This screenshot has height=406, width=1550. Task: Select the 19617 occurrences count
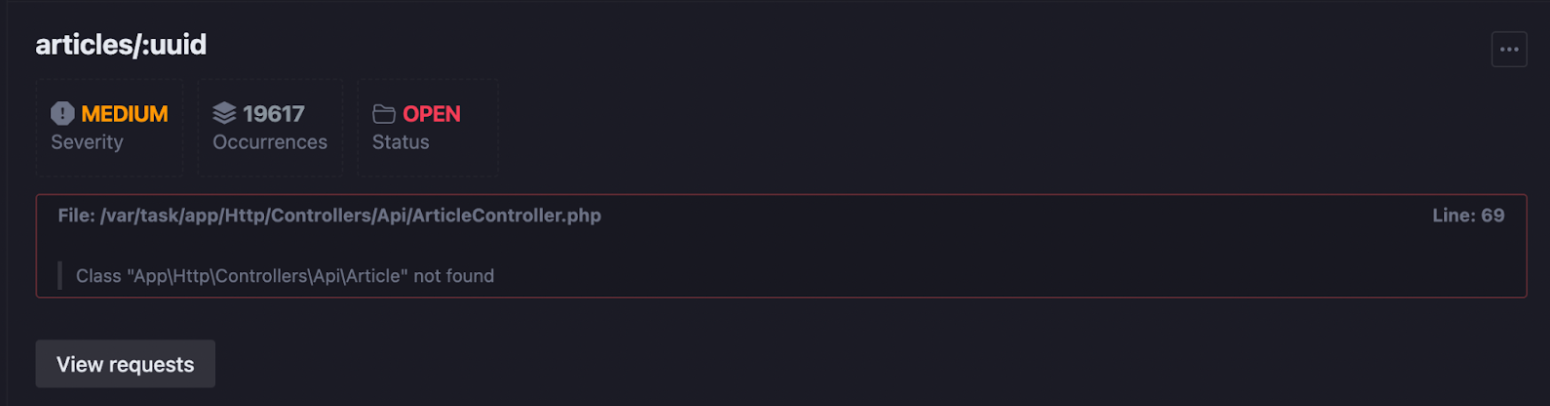(x=274, y=114)
